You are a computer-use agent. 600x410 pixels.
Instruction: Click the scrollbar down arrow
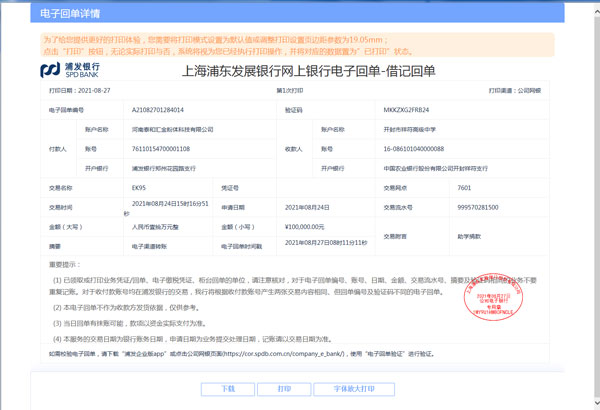point(596,403)
